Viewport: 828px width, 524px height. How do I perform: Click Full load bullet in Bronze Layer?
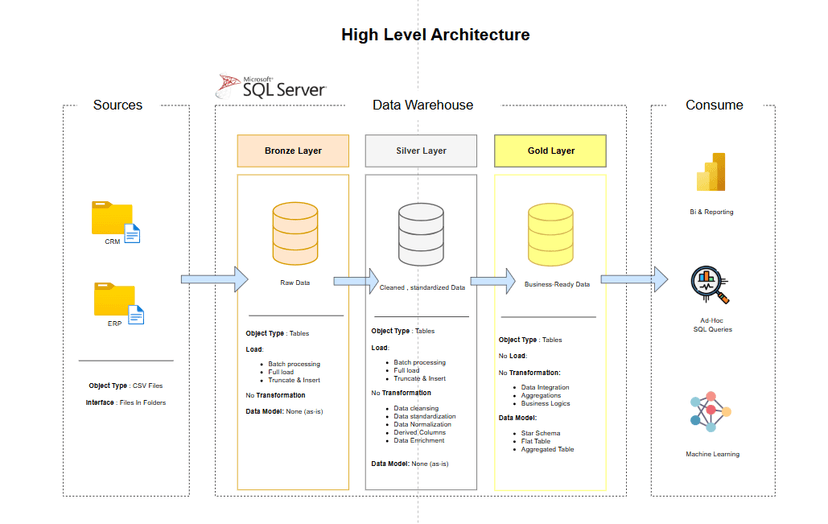[281, 372]
